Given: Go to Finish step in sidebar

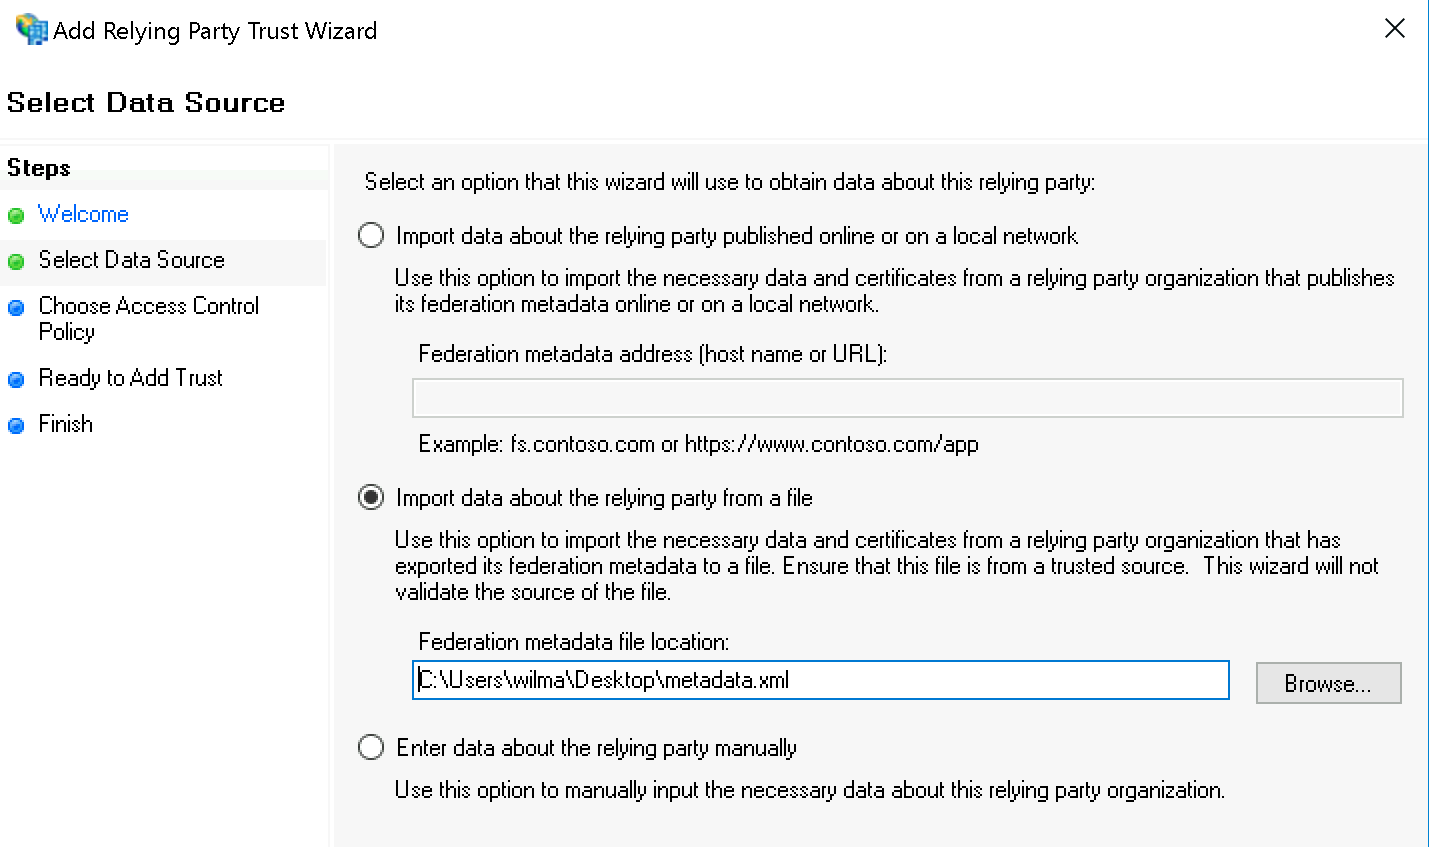Looking at the screenshot, I should coord(65,424).
